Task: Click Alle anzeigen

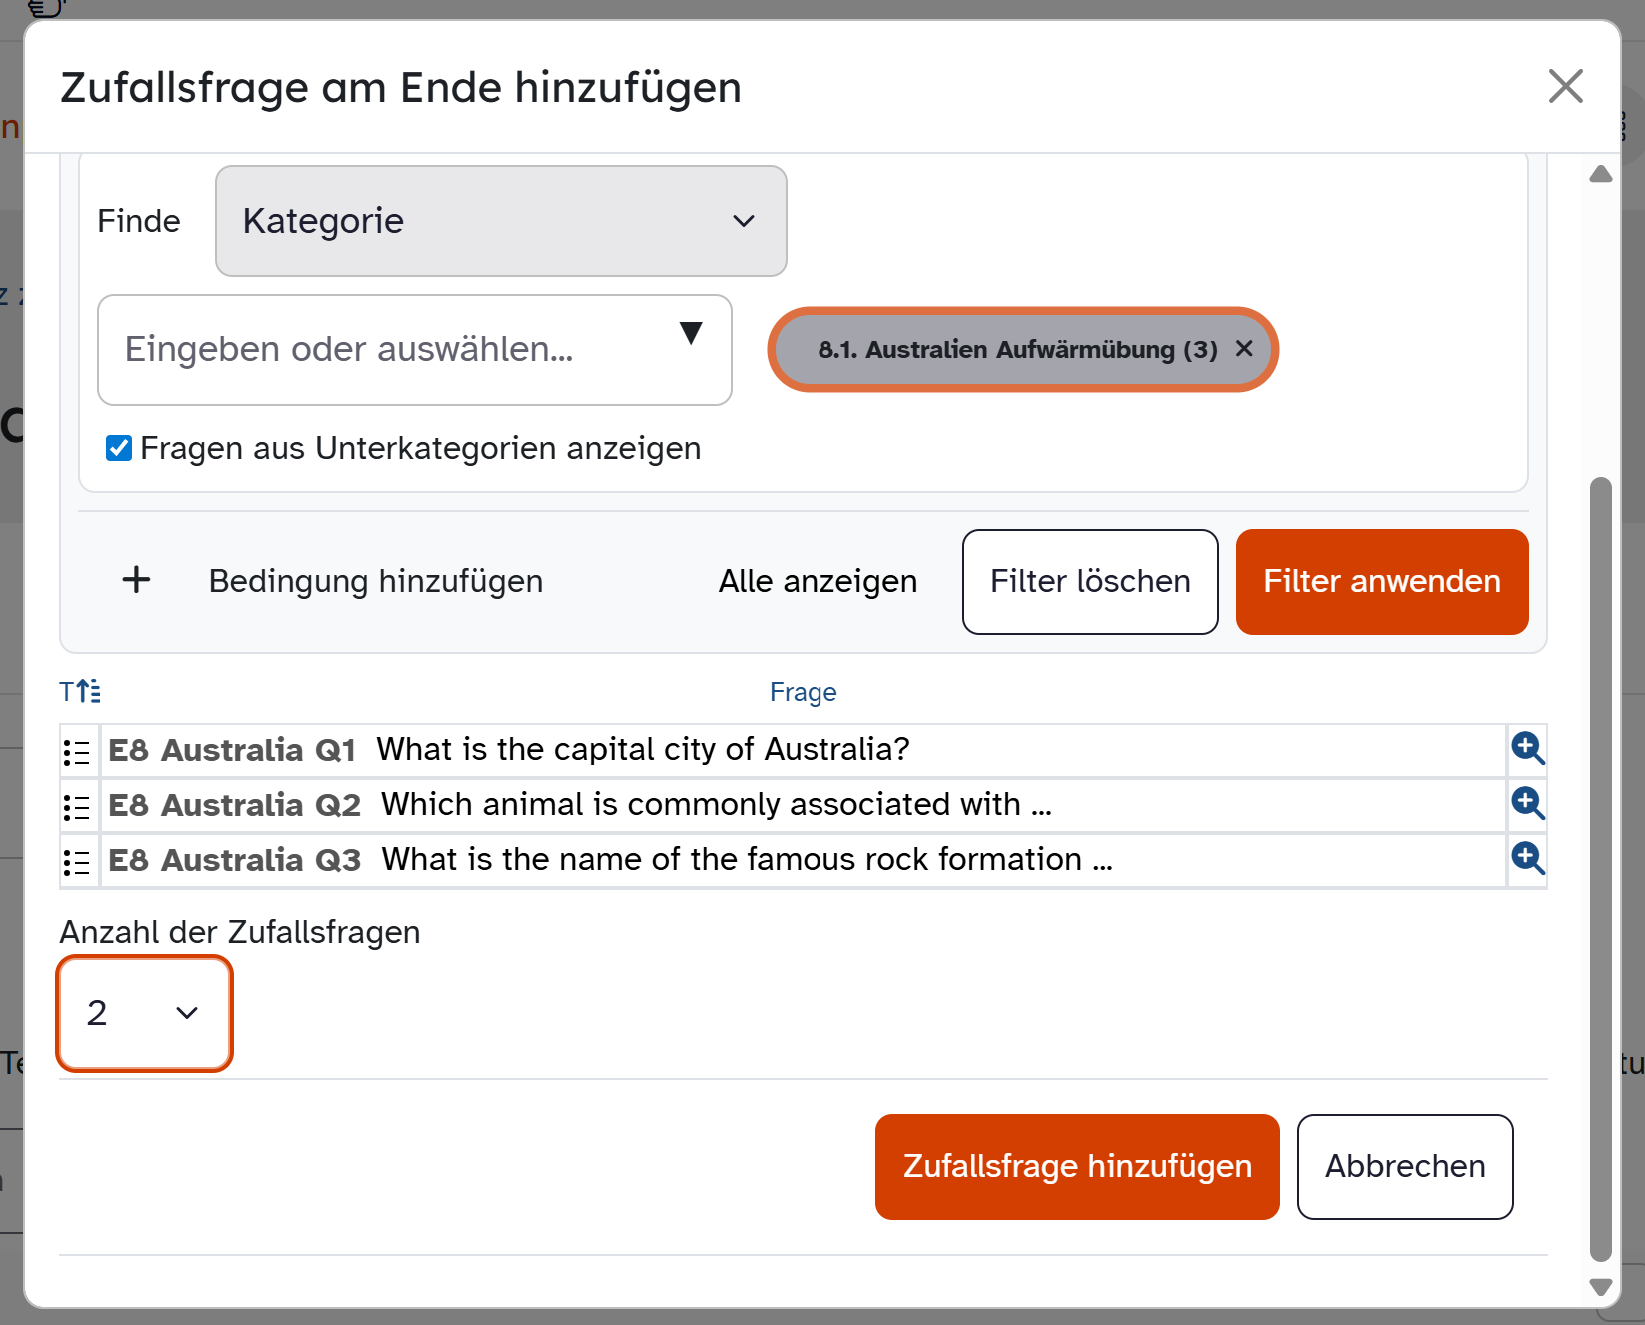Action: tap(817, 581)
